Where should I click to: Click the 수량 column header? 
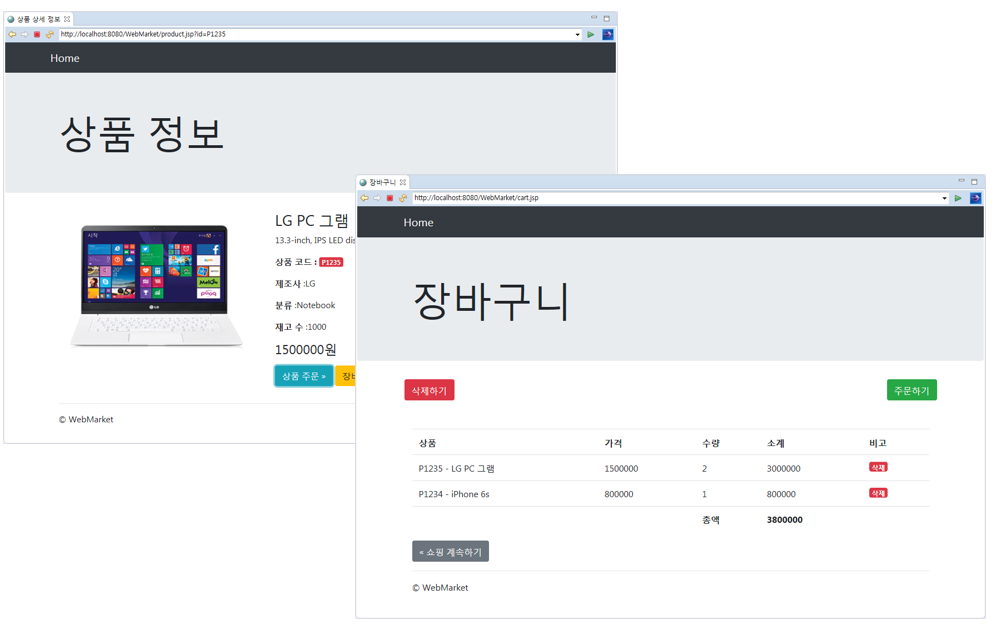pyautogui.click(x=711, y=443)
